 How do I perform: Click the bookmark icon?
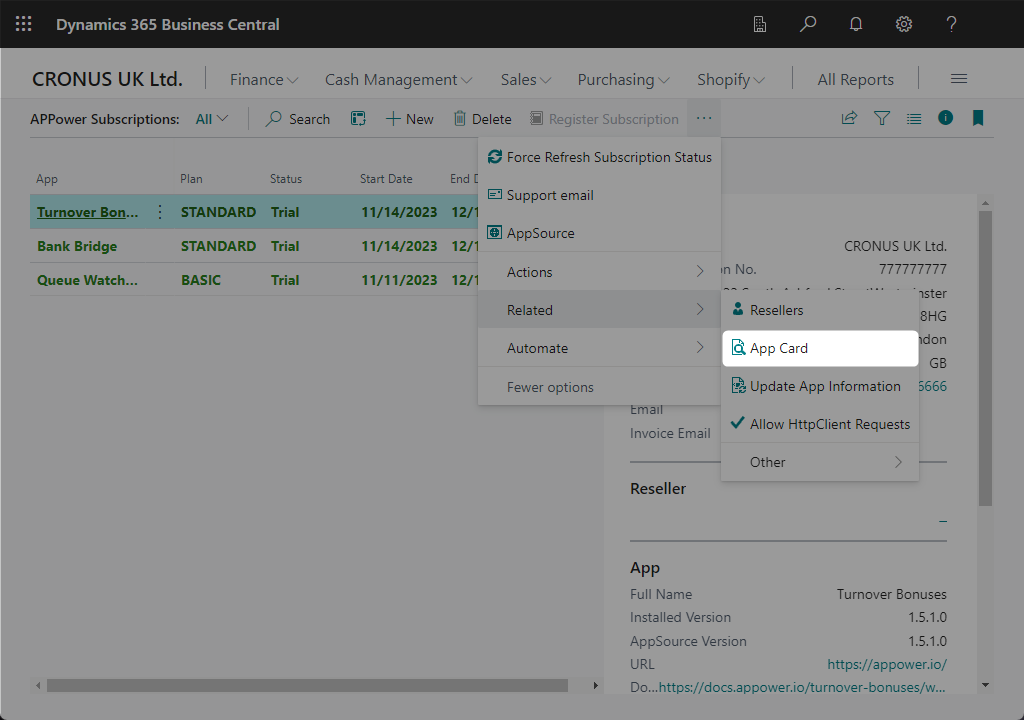[977, 118]
